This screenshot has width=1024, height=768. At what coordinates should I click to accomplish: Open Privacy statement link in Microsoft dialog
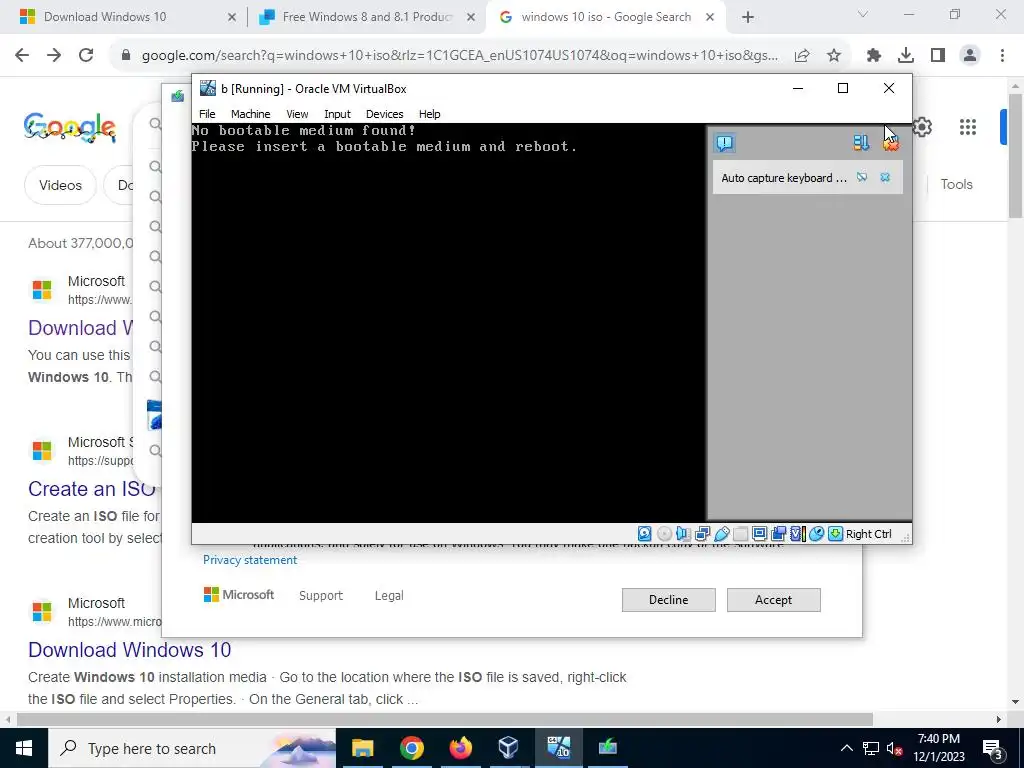(249, 560)
